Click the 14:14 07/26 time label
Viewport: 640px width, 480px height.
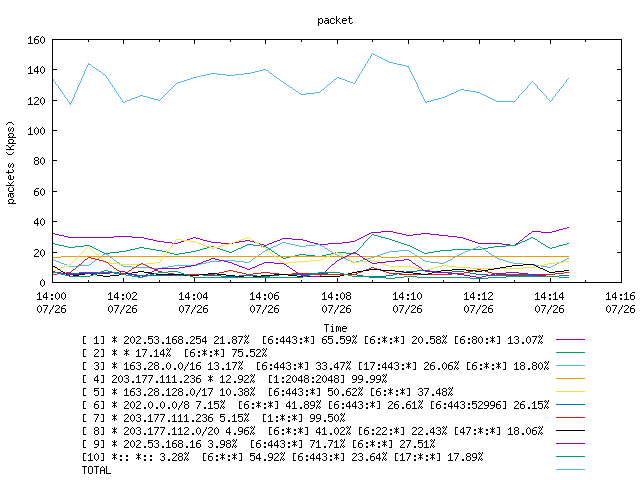(x=549, y=302)
